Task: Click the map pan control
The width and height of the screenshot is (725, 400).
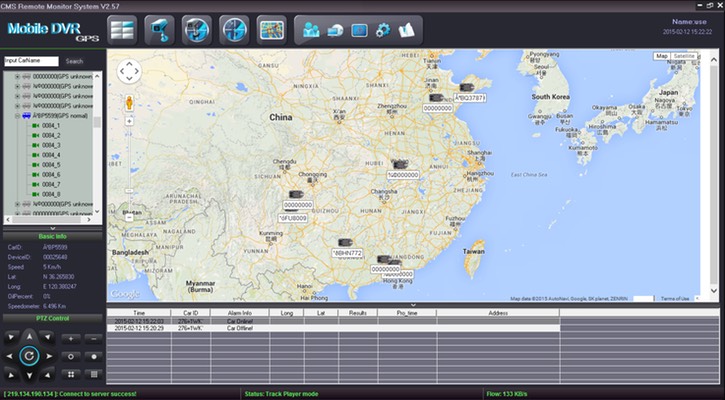Action: [x=130, y=71]
